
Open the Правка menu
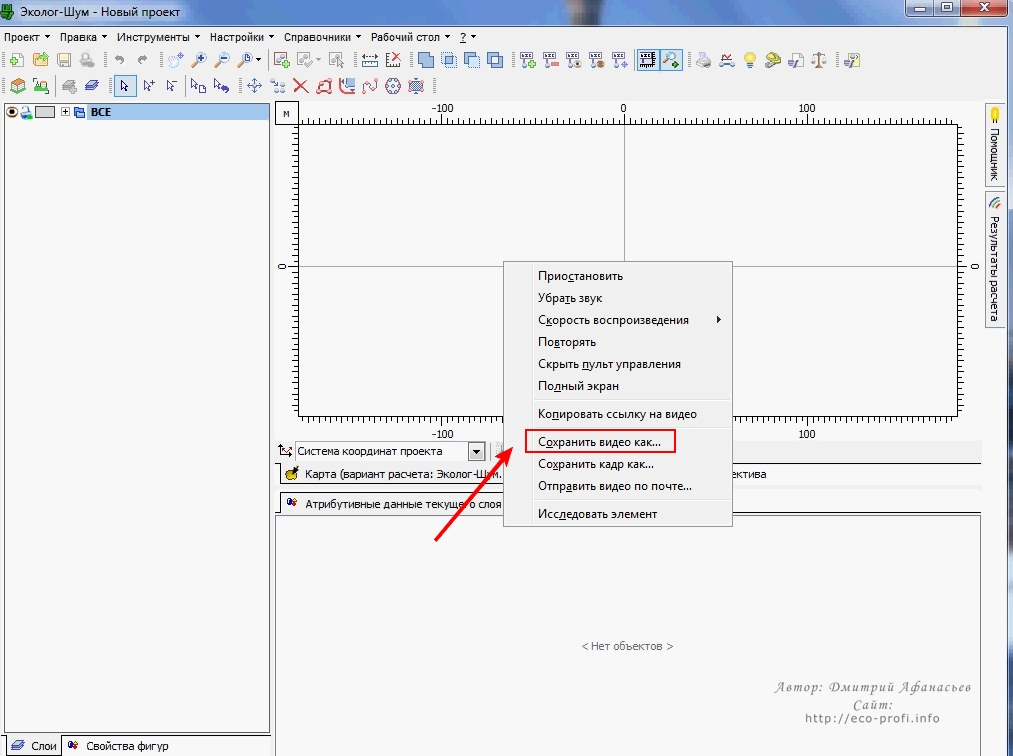[x=83, y=37]
